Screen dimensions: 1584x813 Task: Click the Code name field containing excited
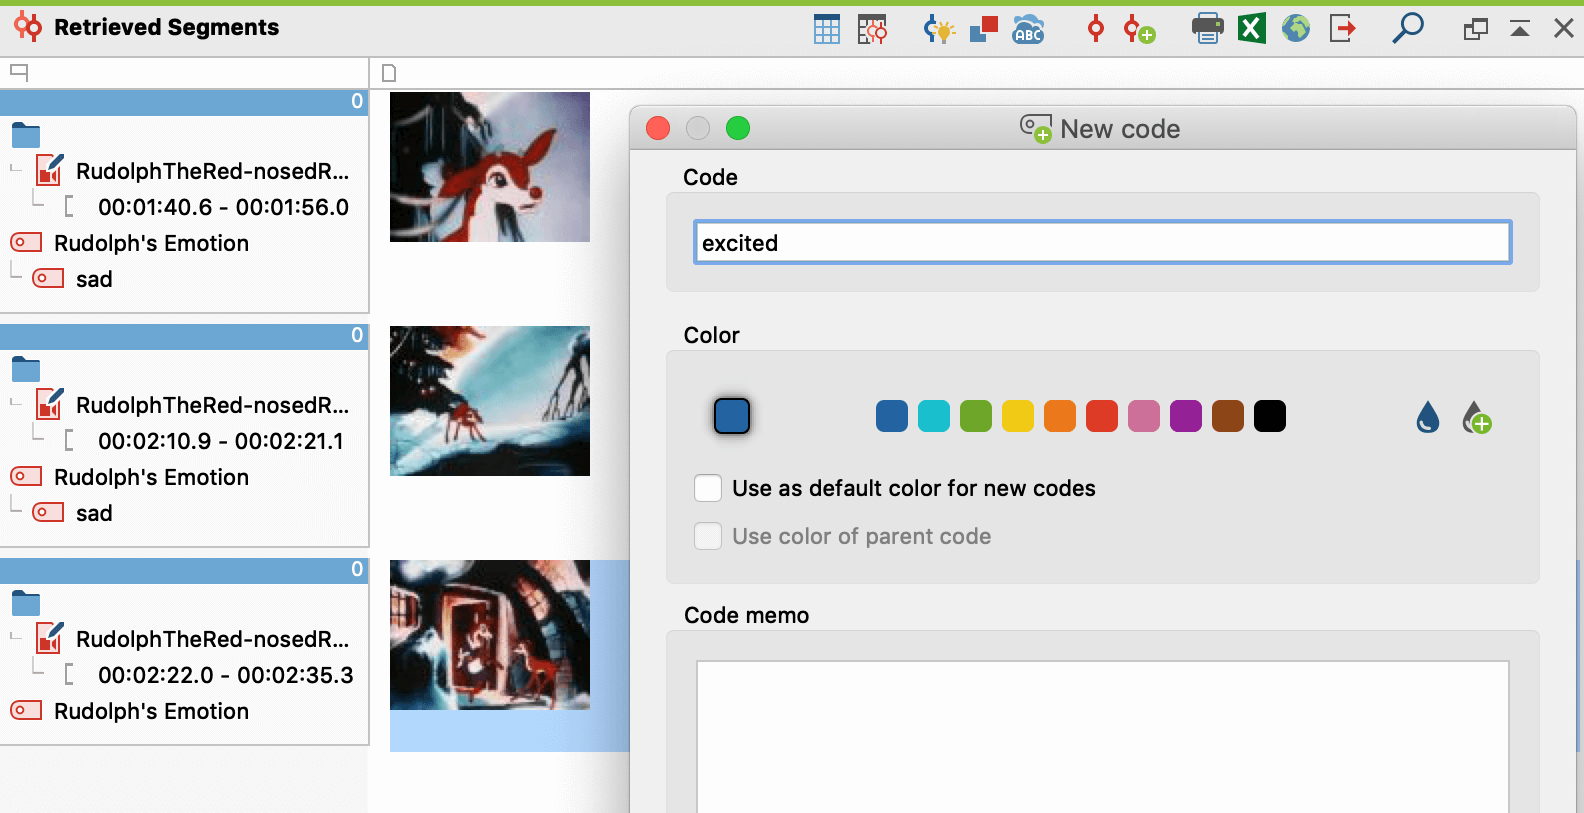(1102, 242)
